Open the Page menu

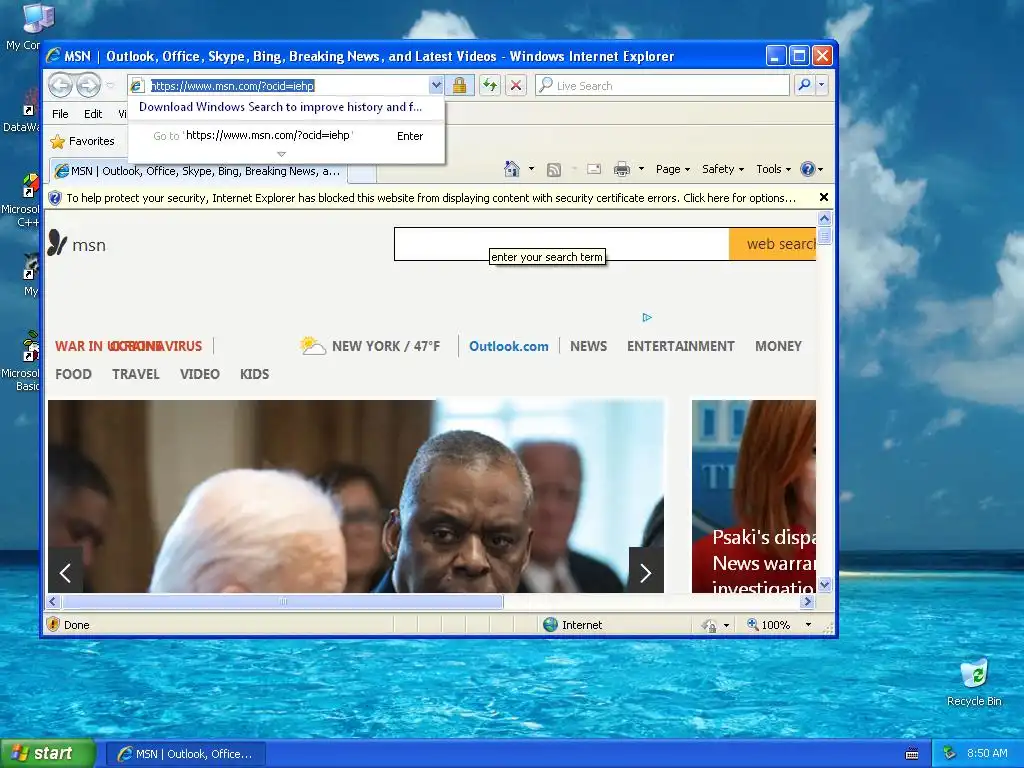click(x=673, y=169)
